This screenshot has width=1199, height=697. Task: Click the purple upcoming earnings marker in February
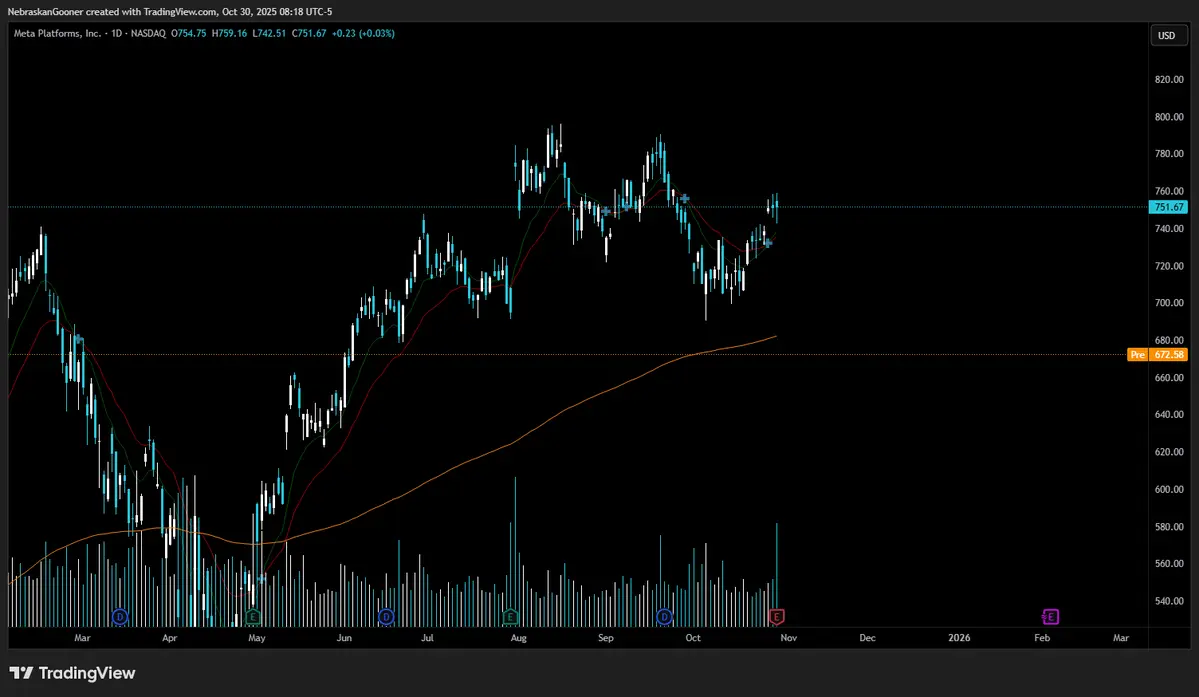1051,617
